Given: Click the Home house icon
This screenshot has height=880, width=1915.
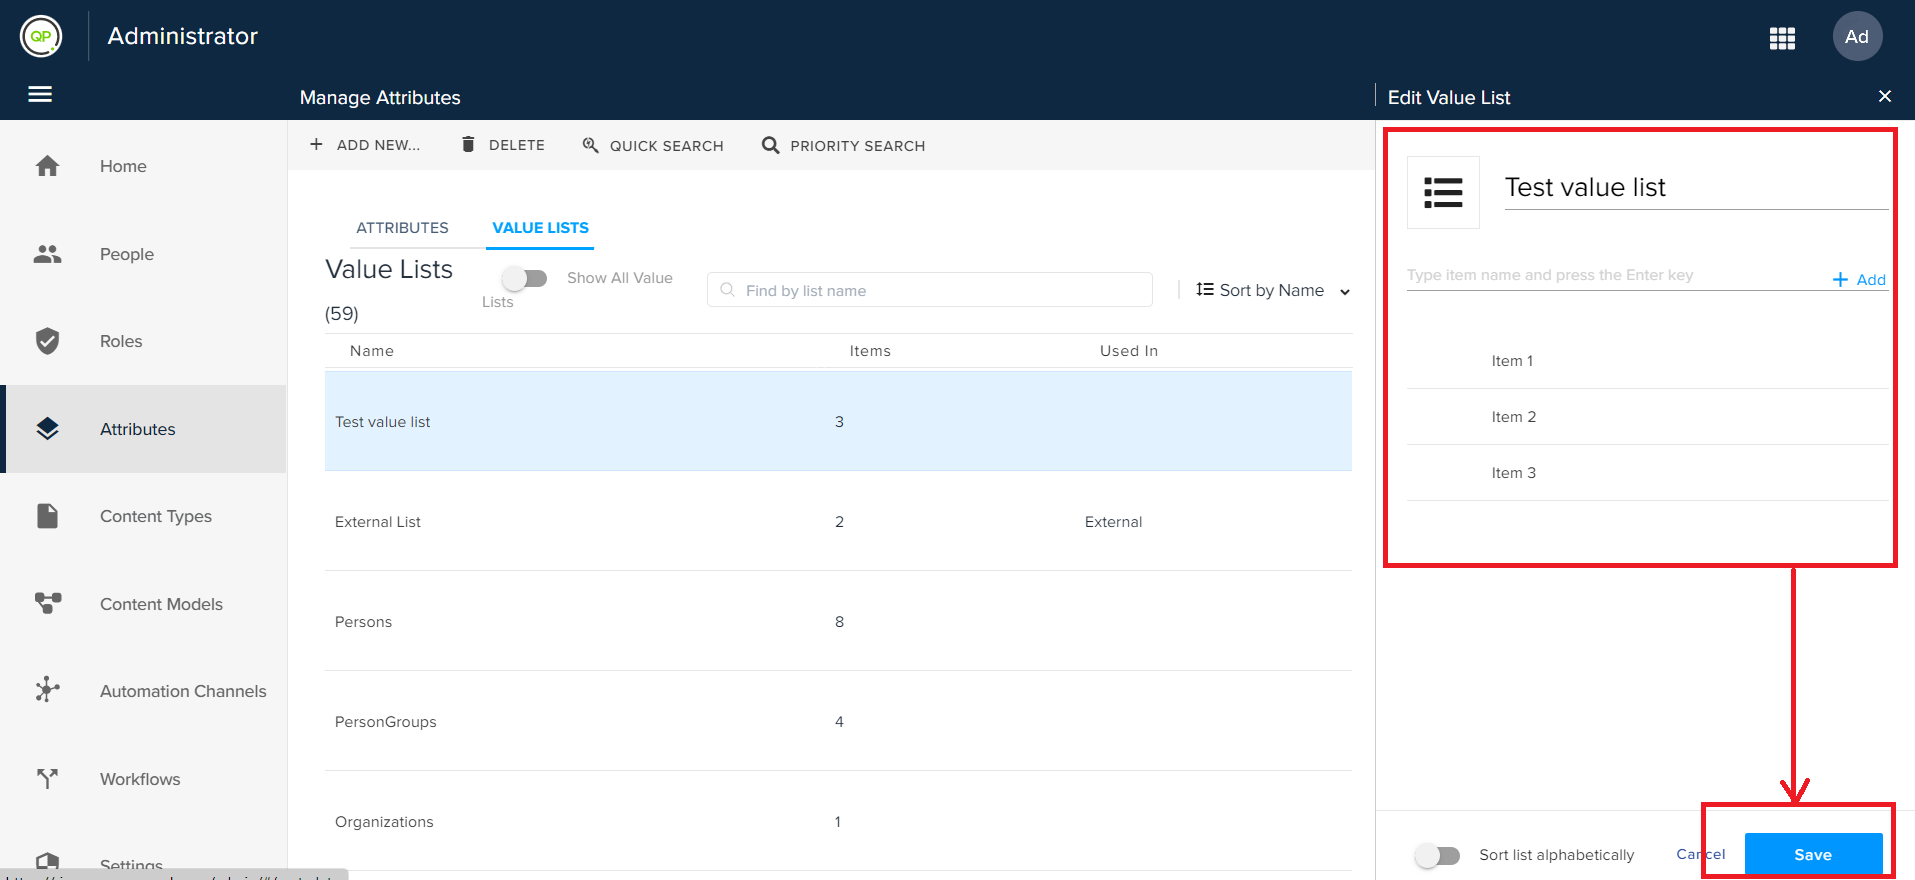Looking at the screenshot, I should [47, 166].
